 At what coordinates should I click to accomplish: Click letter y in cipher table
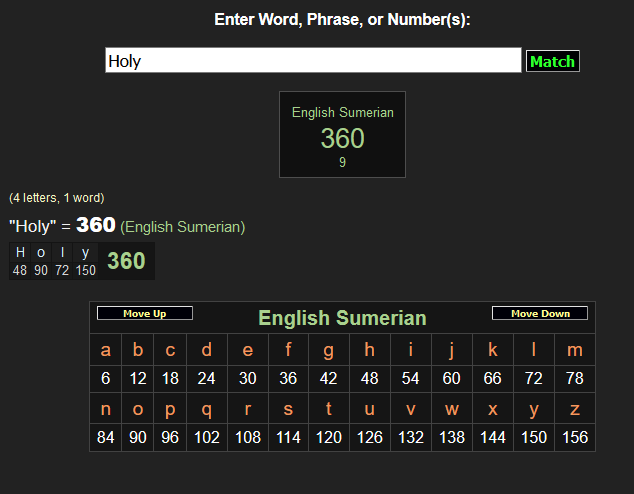tap(534, 409)
